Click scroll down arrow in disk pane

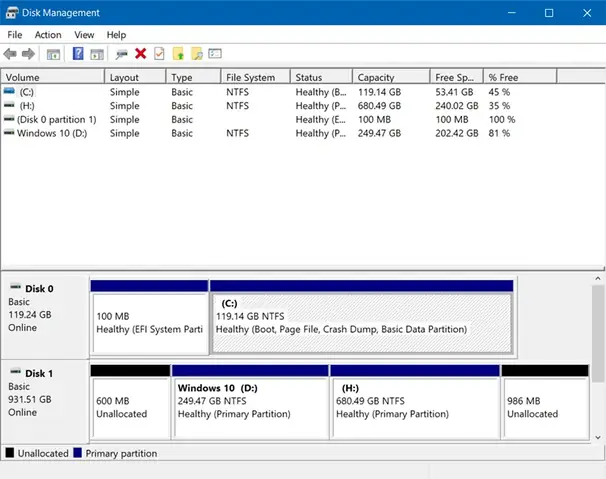(x=597, y=437)
